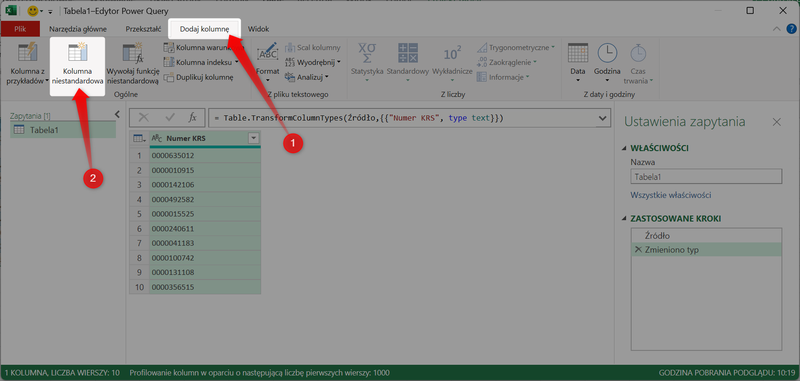Select the Tabela1 query
This screenshot has height=381, width=800.
pyautogui.click(x=63, y=130)
